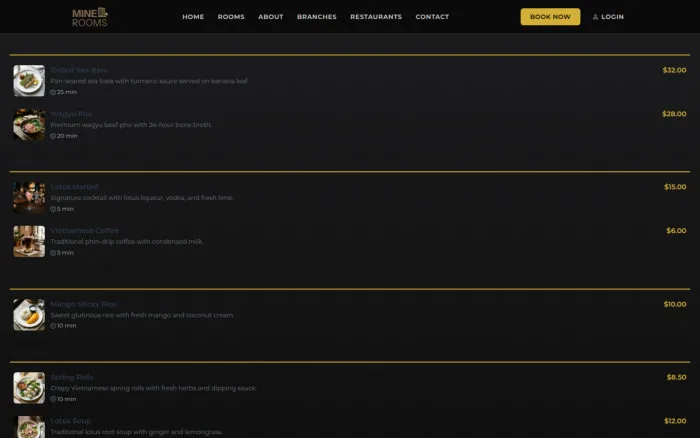Click the "Crispy Vietnamese spring rolls" description

click(154, 388)
